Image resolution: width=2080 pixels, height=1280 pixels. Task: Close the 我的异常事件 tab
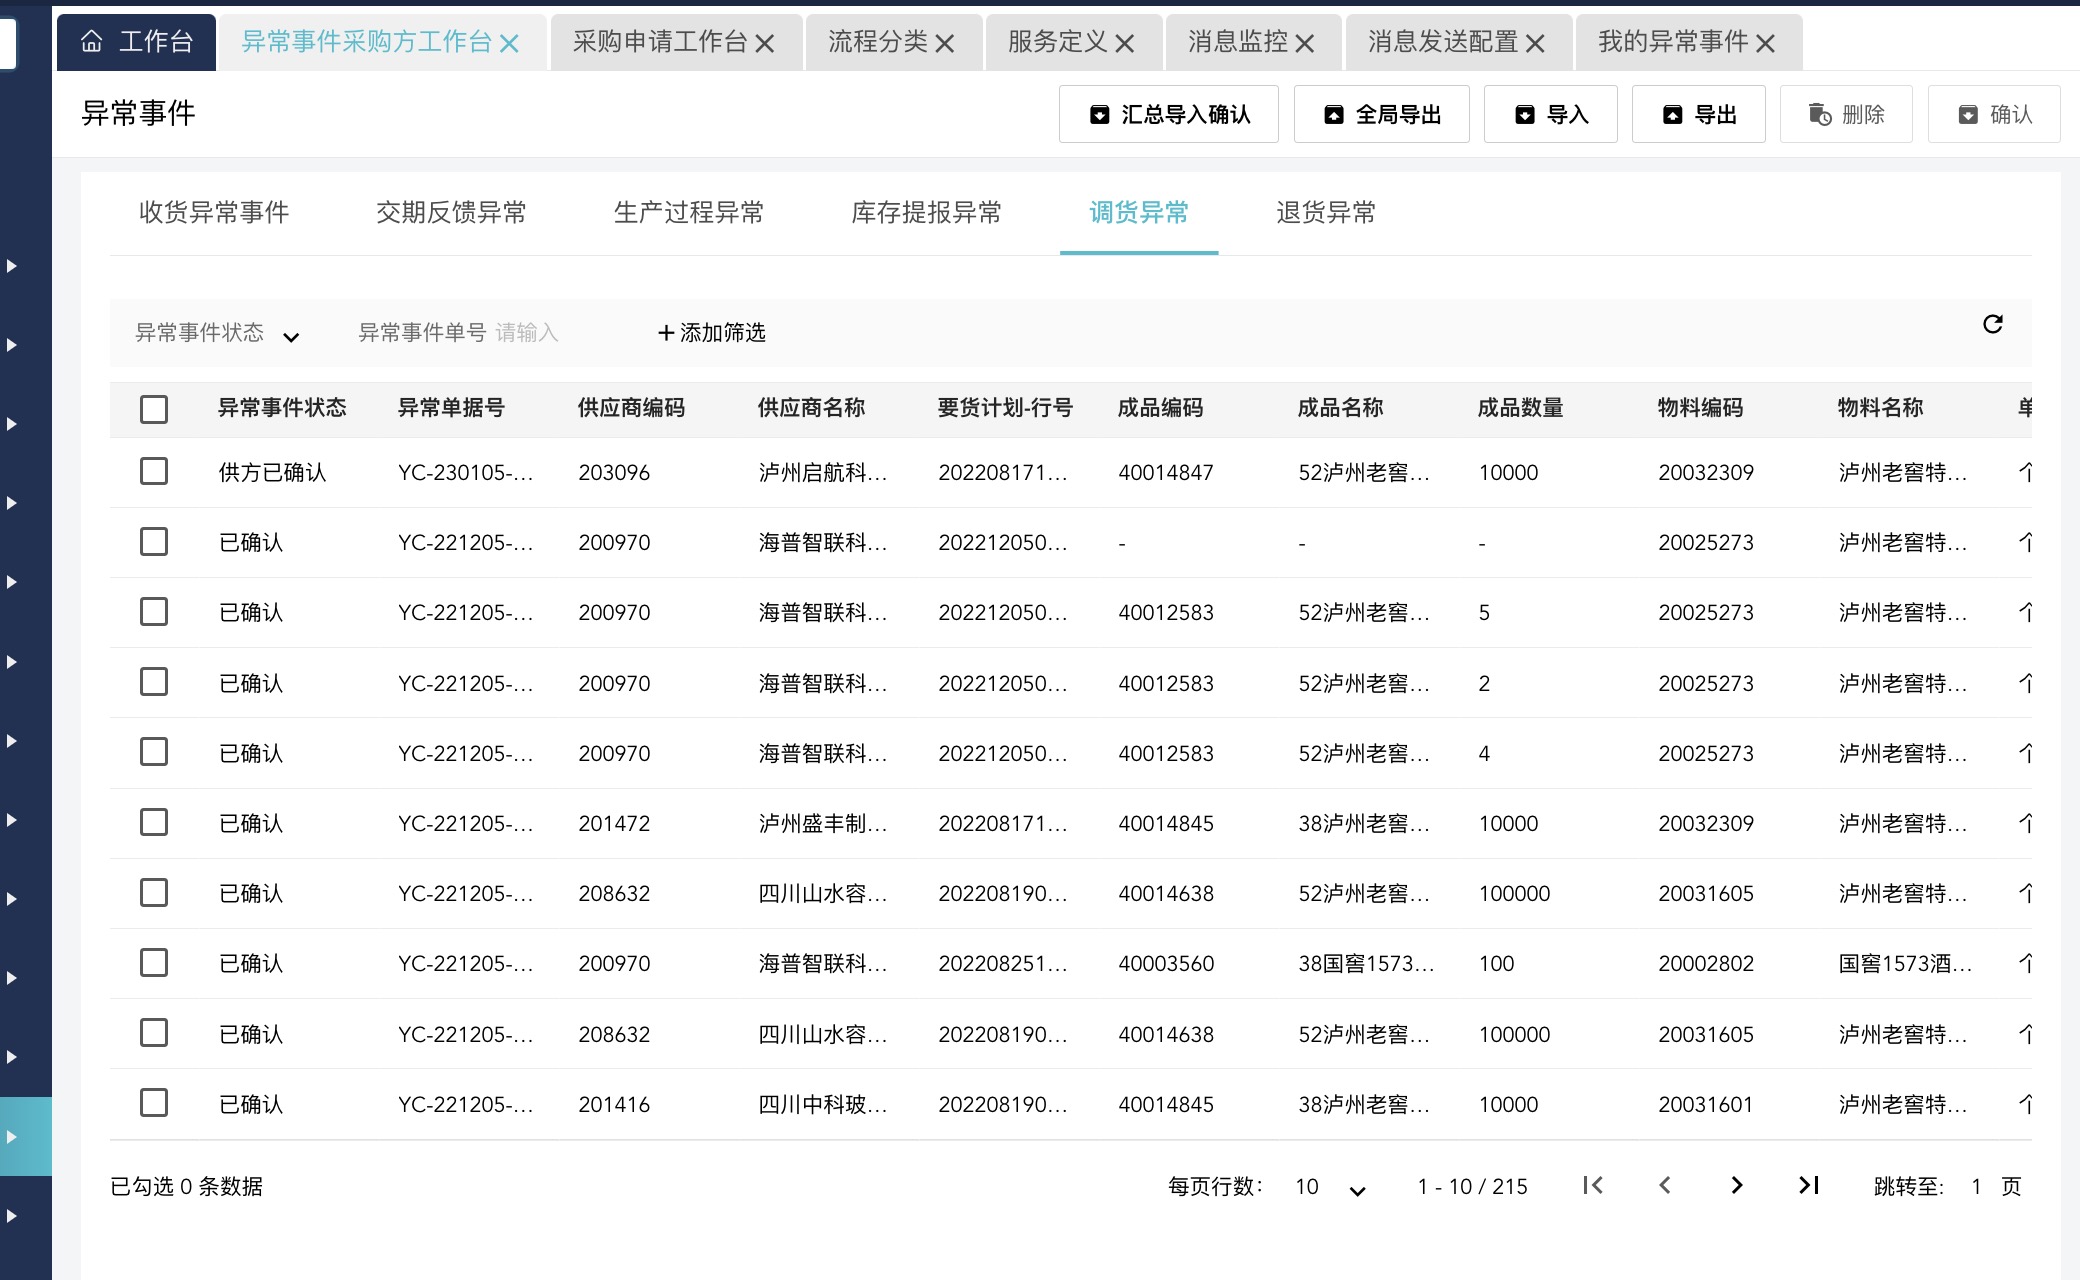tap(1766, 43)
